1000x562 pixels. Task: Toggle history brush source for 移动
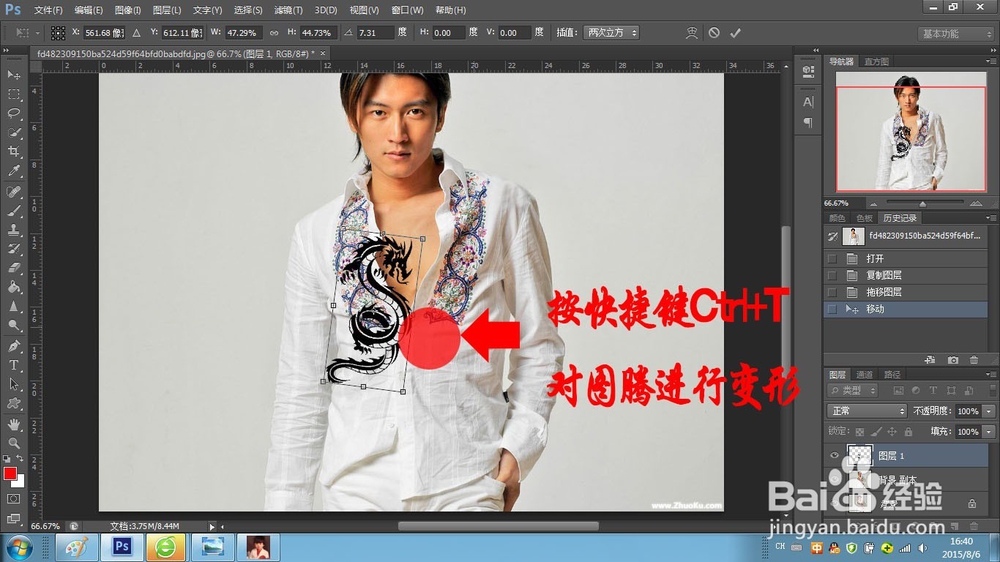(x=832, y=309)
